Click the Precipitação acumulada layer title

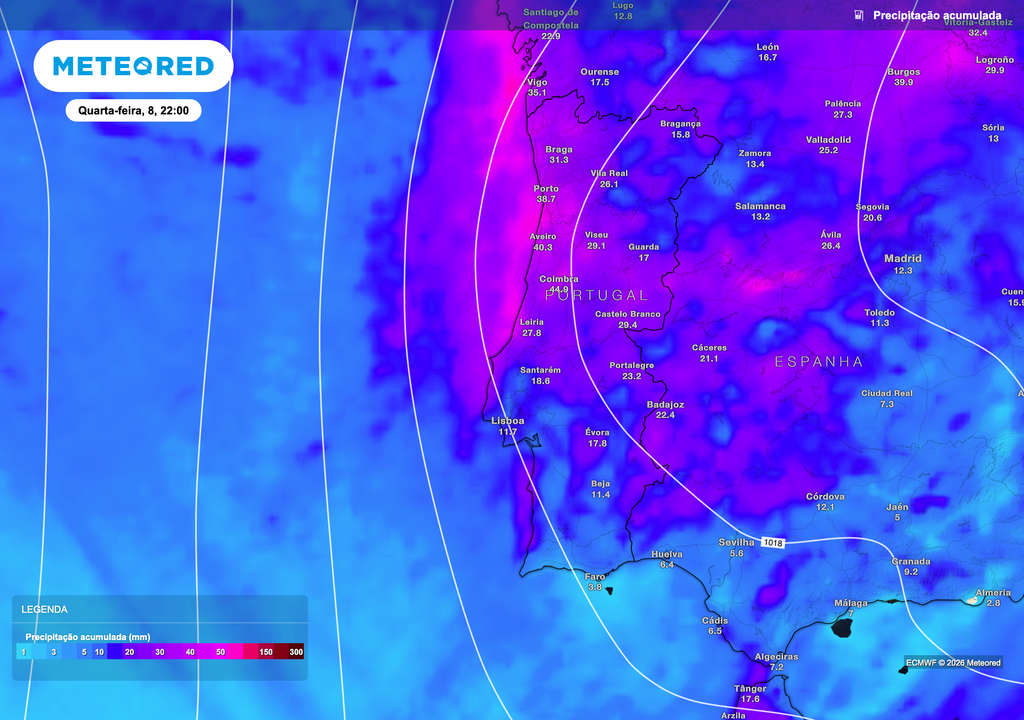click(x=936, y=15)
